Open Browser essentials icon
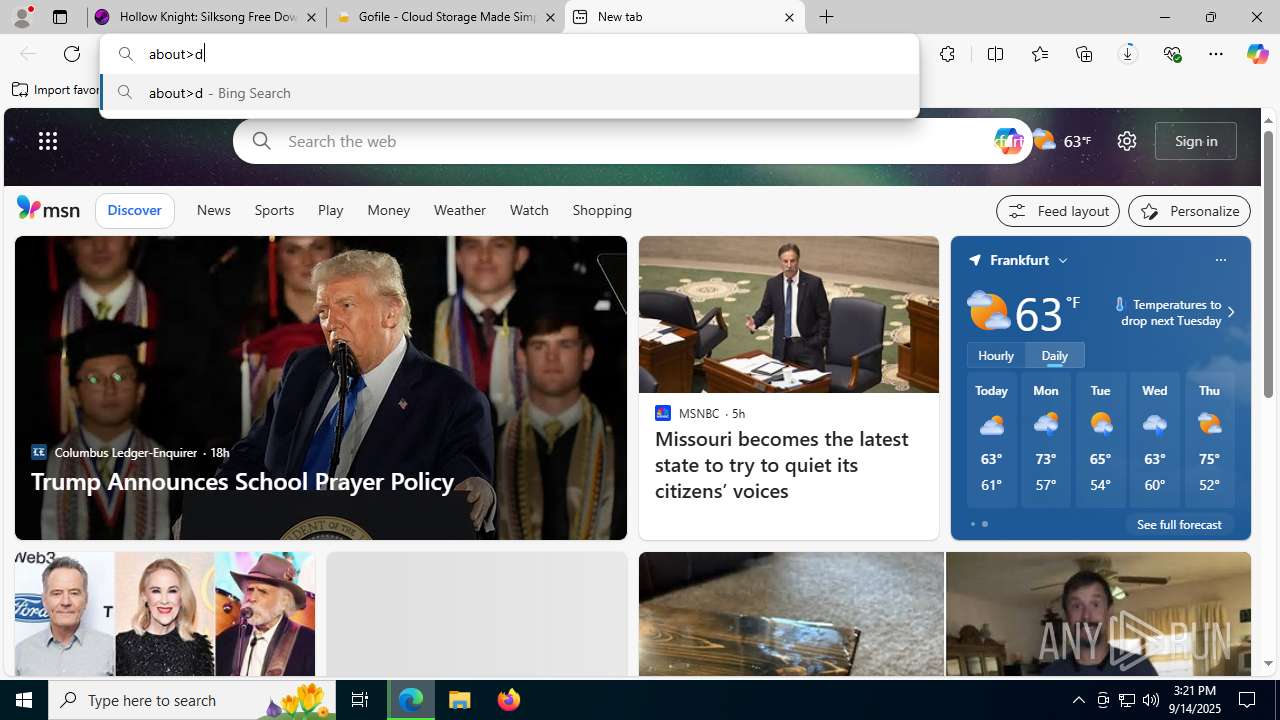Screen dimensions: 1280x720 (x=1172, y=54)
